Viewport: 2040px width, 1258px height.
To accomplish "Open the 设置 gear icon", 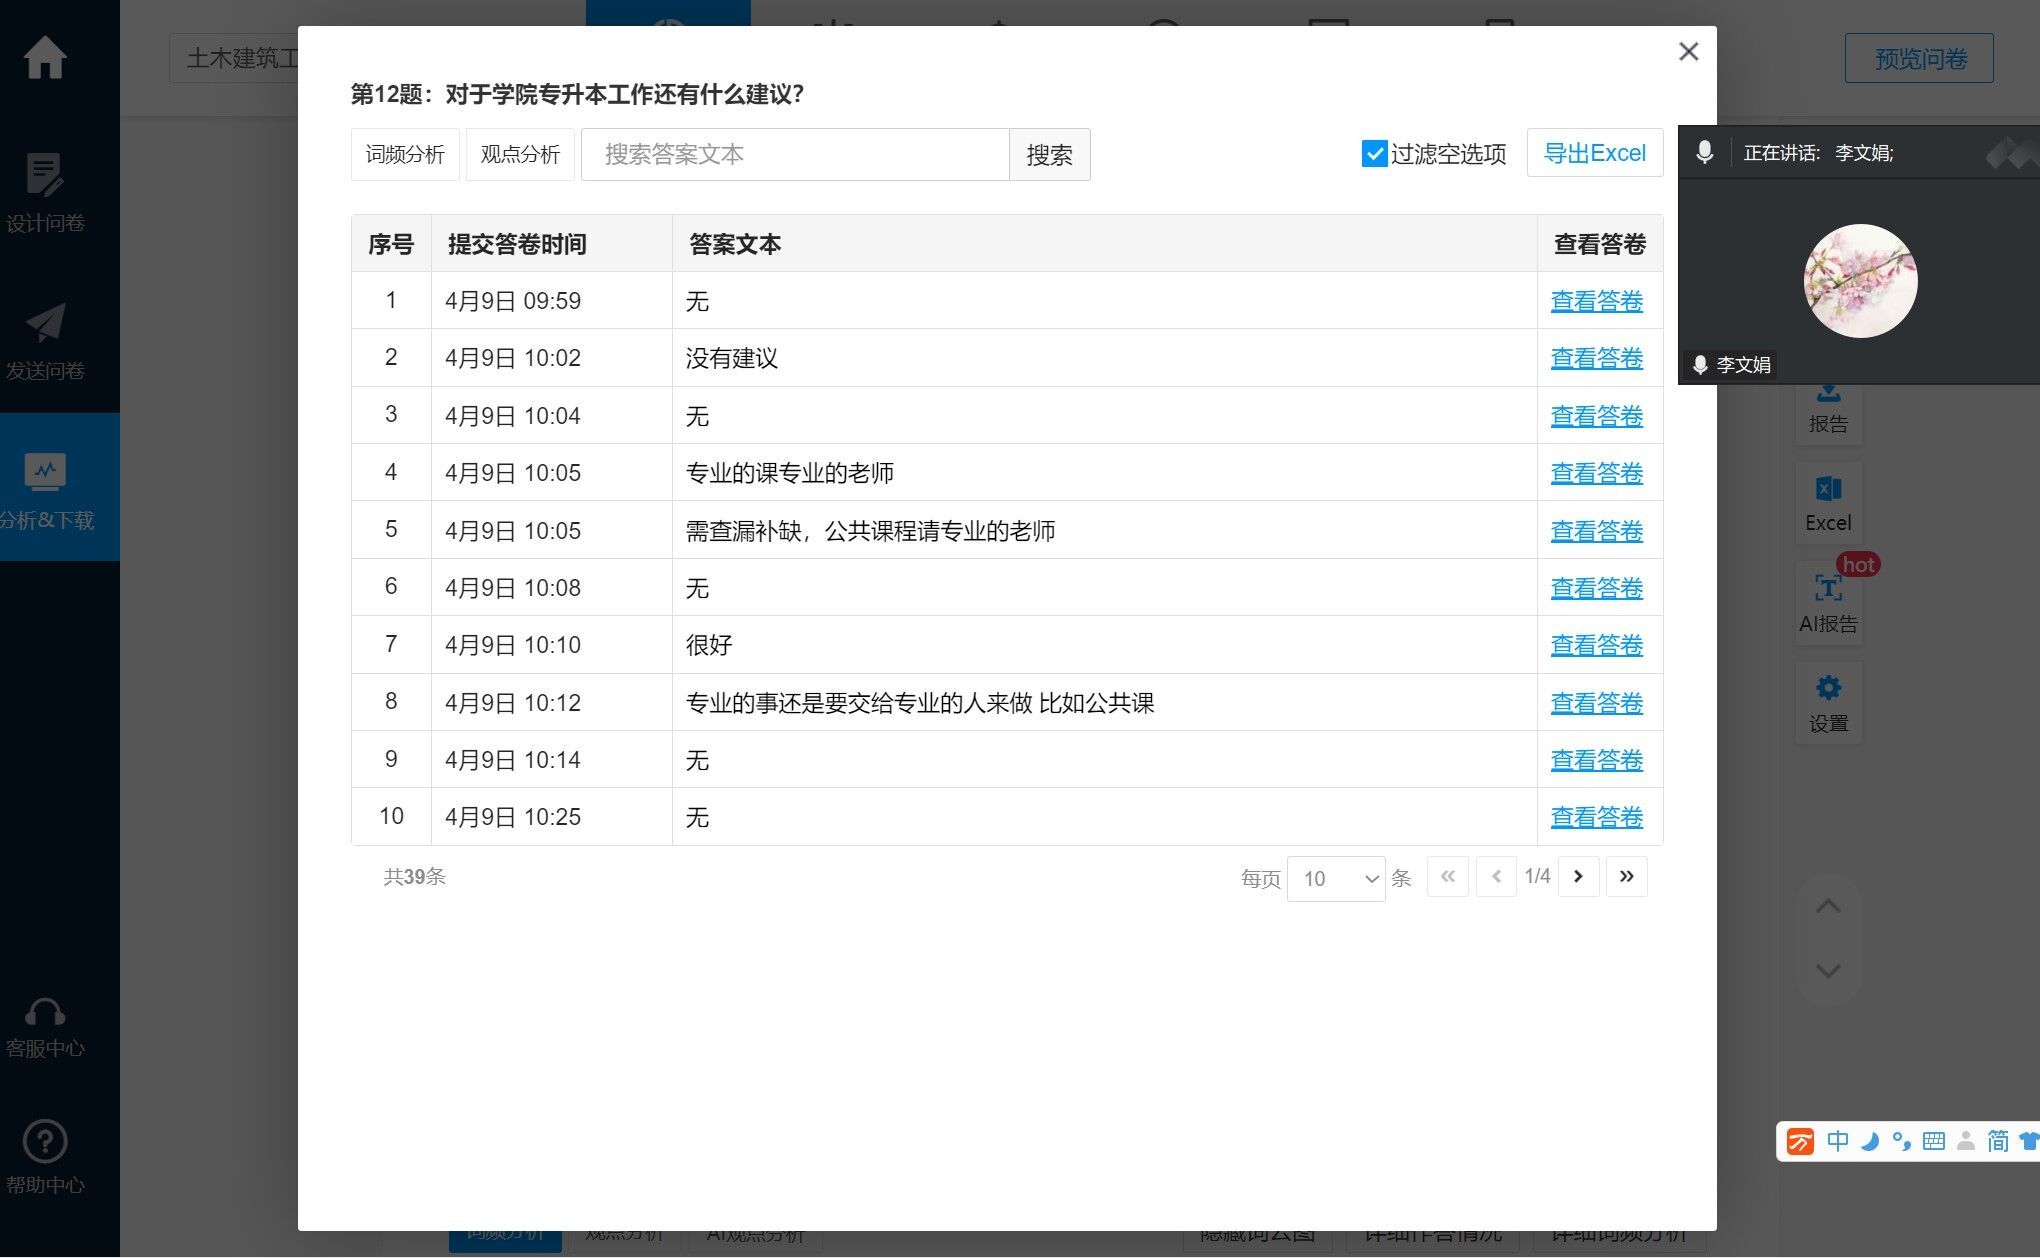I will [x=1828, y=688].
